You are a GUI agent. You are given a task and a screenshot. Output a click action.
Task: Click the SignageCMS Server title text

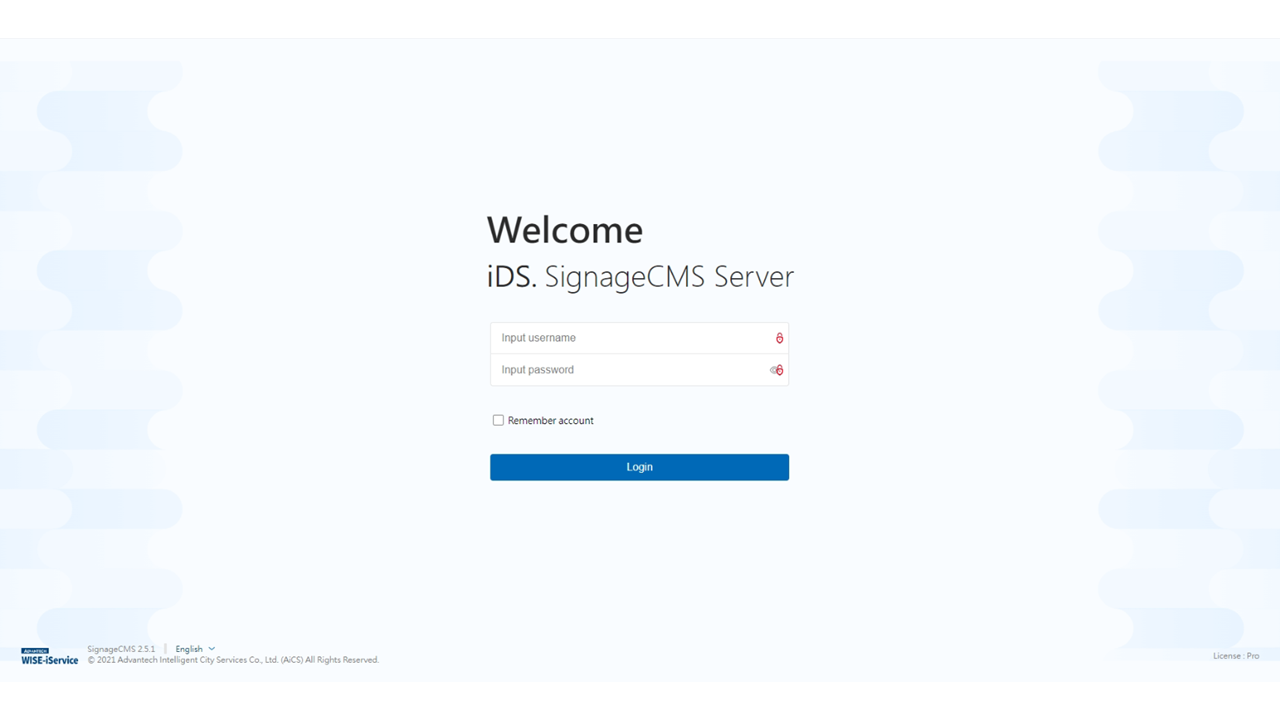669,277
